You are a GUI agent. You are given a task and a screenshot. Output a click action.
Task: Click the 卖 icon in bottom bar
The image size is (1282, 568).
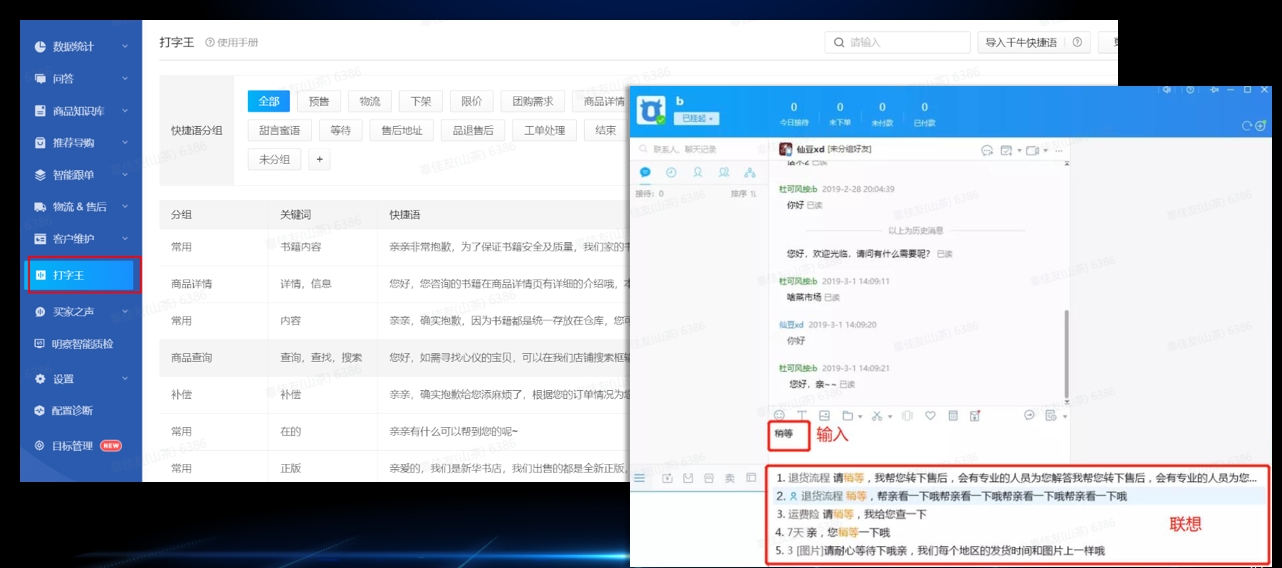click(729, 479)
